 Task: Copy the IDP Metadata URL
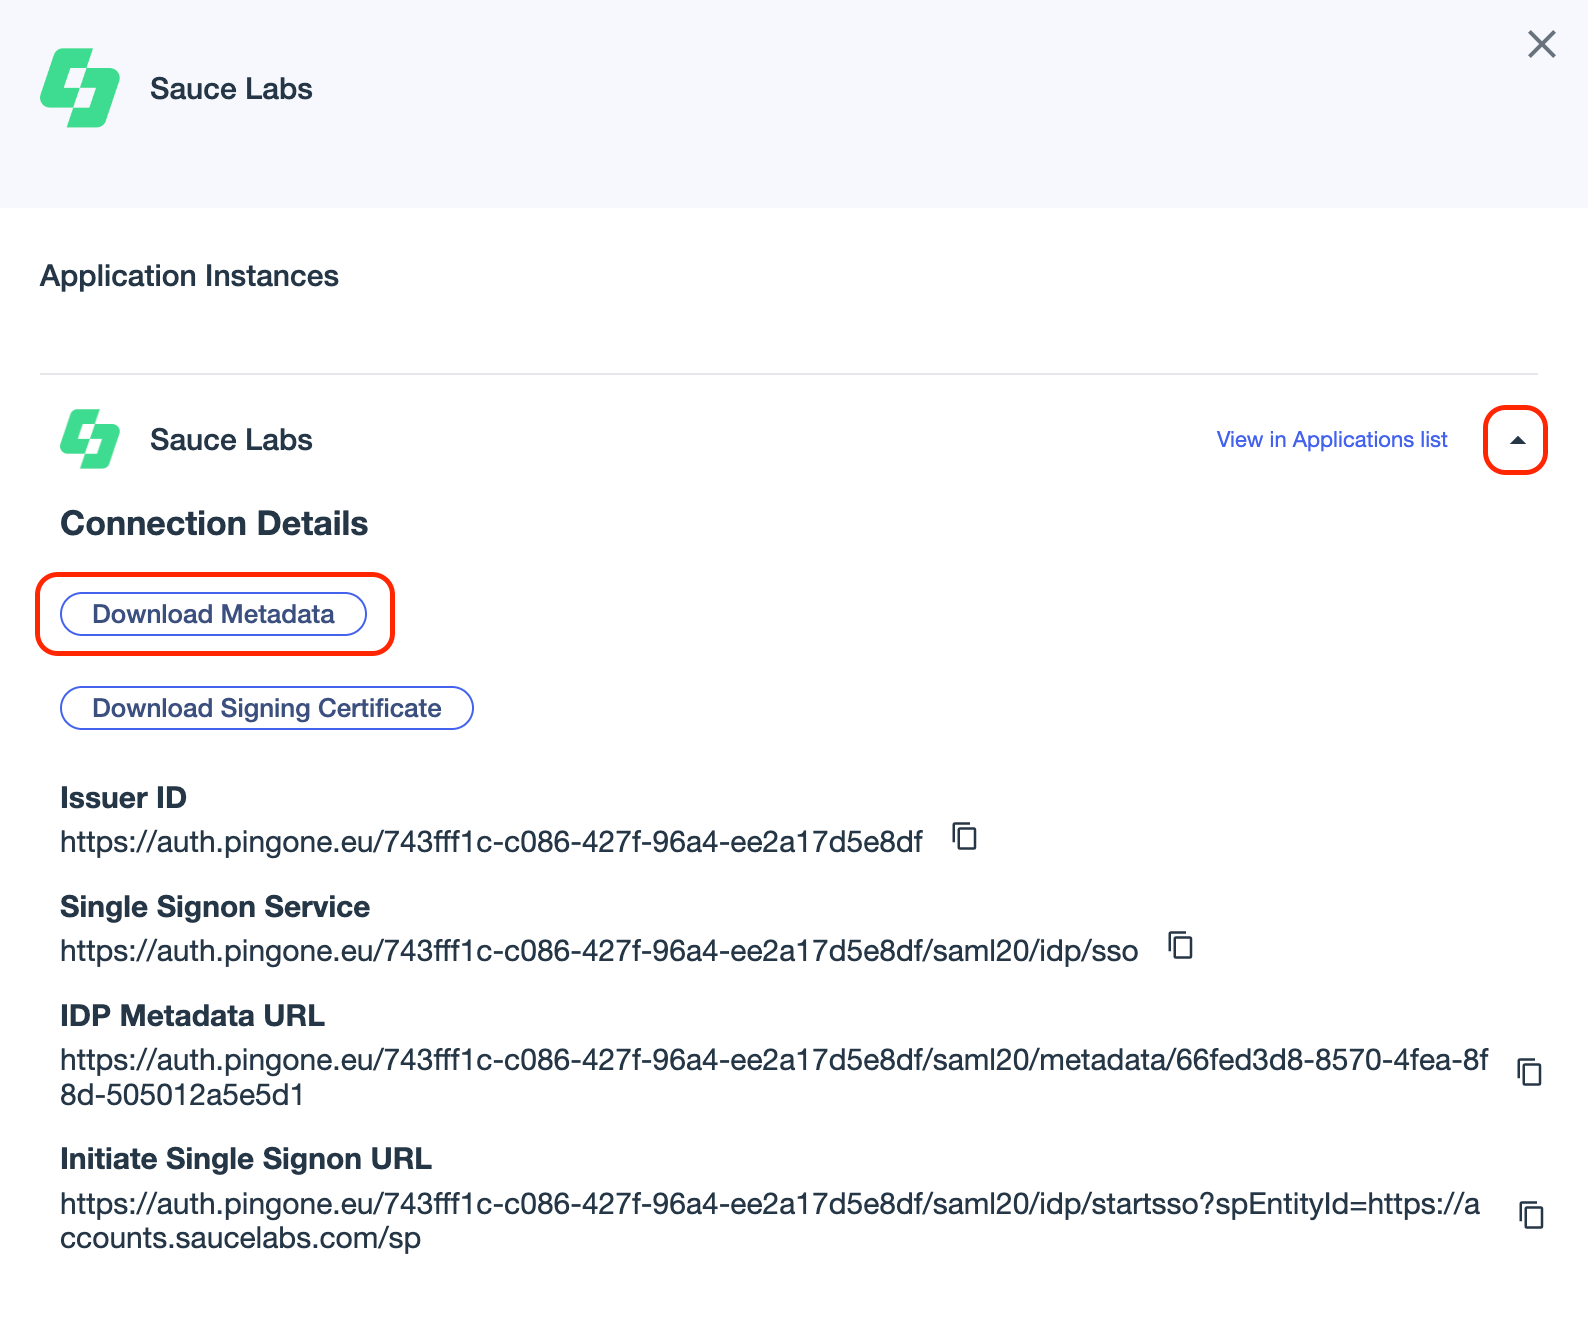(x=1530, y=1072)
